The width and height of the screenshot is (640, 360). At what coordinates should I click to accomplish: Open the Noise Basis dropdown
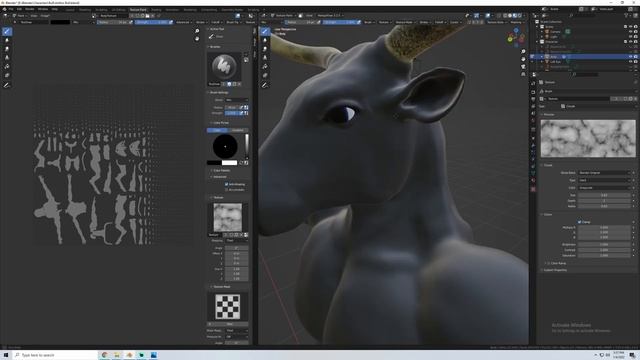click(604, 173)
